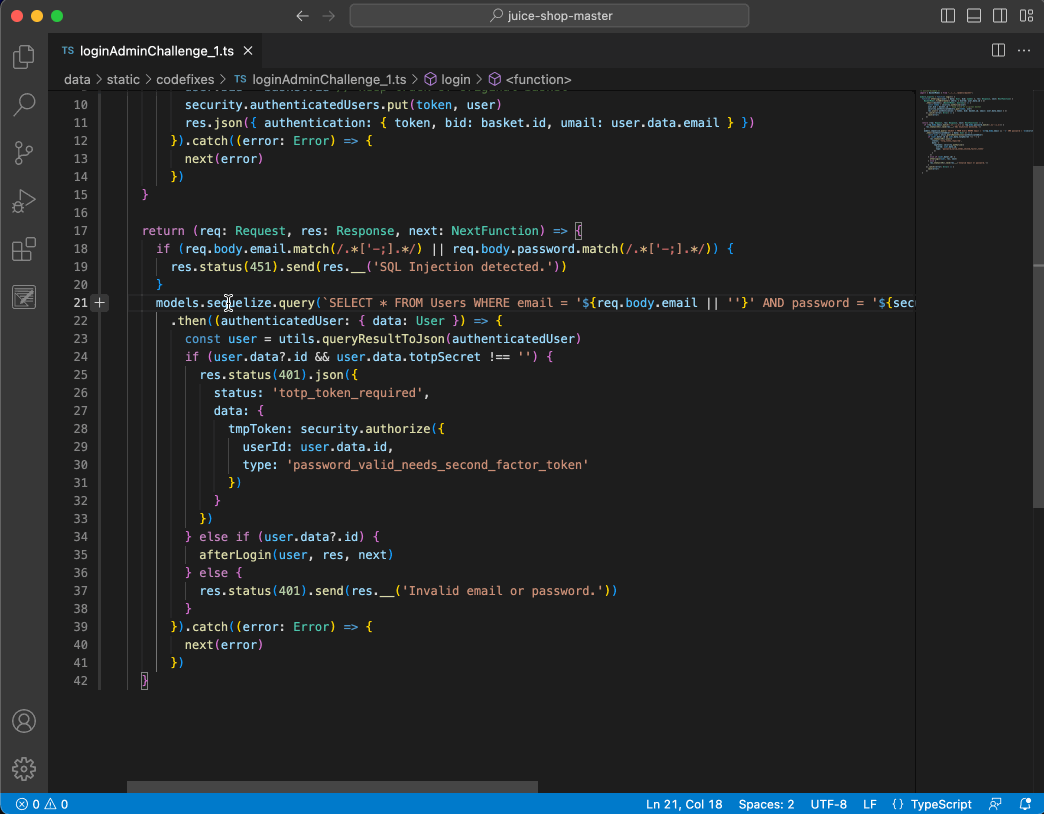Open Search from the Activity Bar
Screen dimensions: 1044x814
[23, 105]
